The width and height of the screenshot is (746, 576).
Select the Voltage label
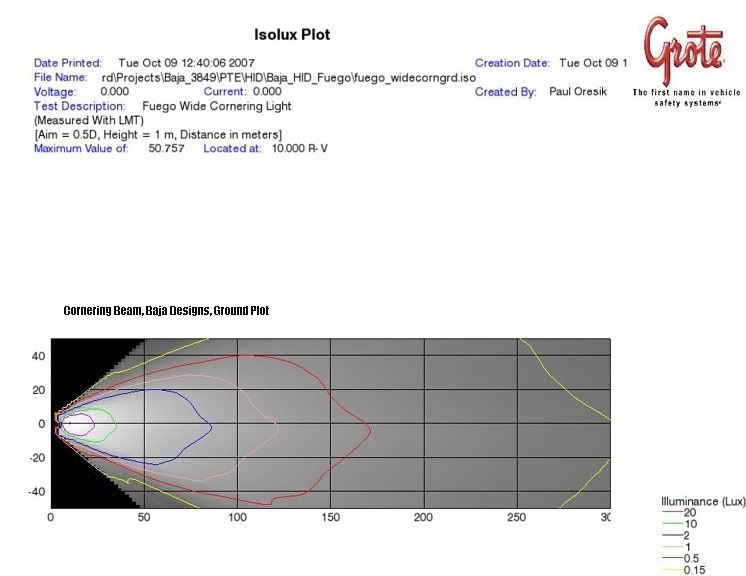(x=55, y=91)
